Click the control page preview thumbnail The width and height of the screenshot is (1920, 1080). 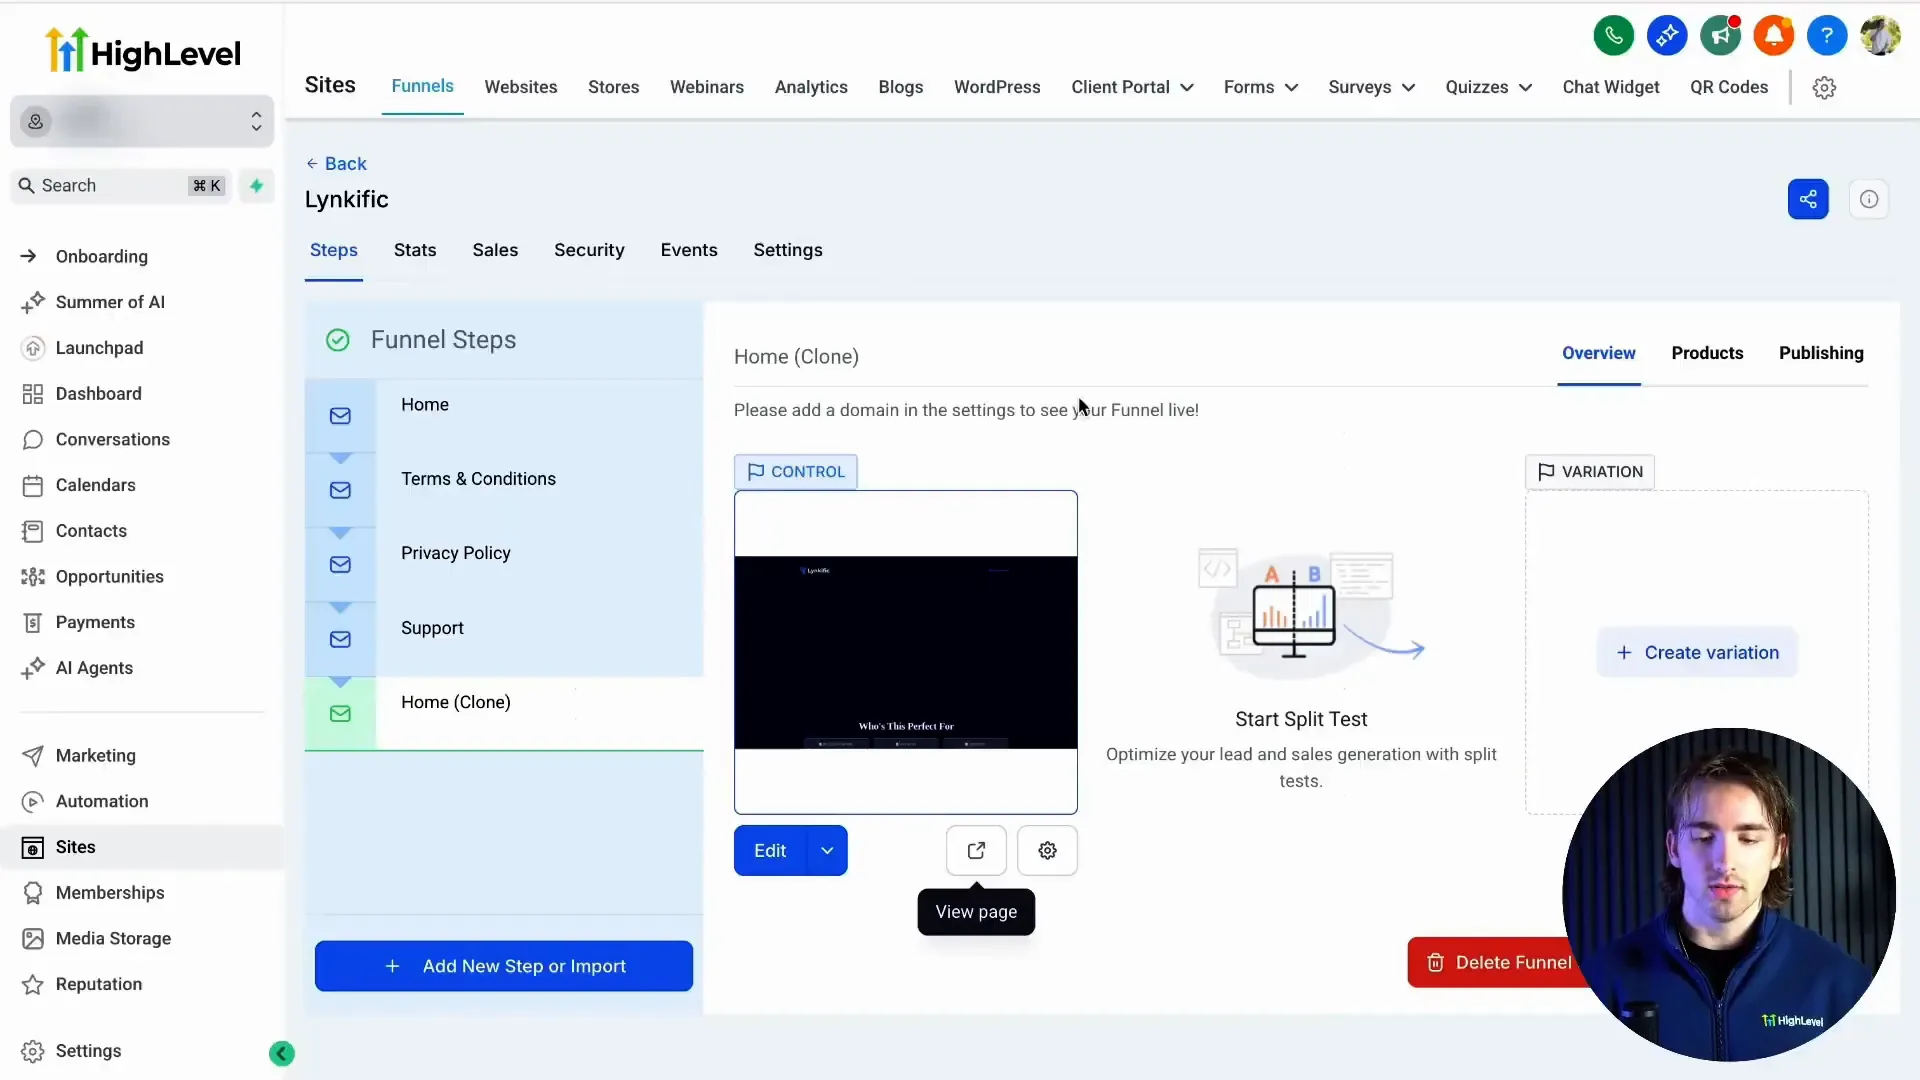coord(906,652)
